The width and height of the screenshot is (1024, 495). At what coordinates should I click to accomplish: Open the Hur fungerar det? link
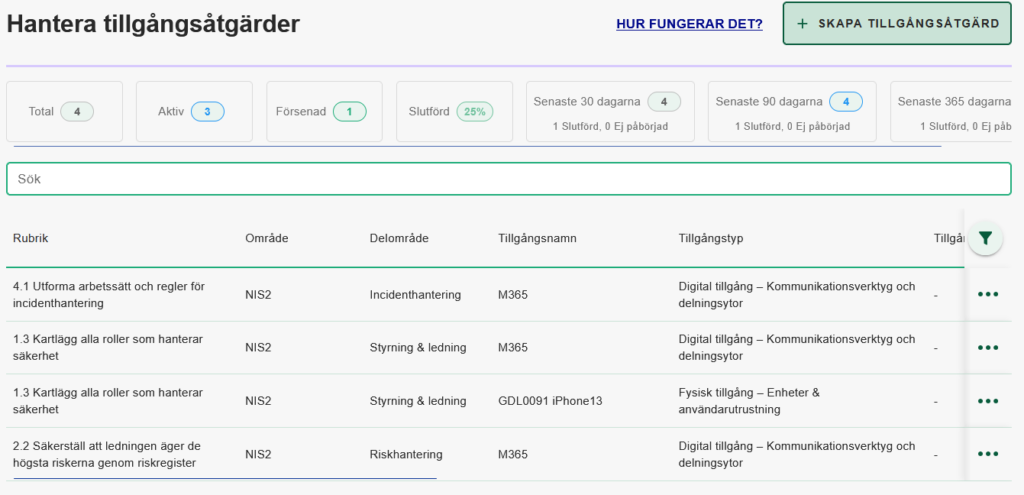click(689, 24)
